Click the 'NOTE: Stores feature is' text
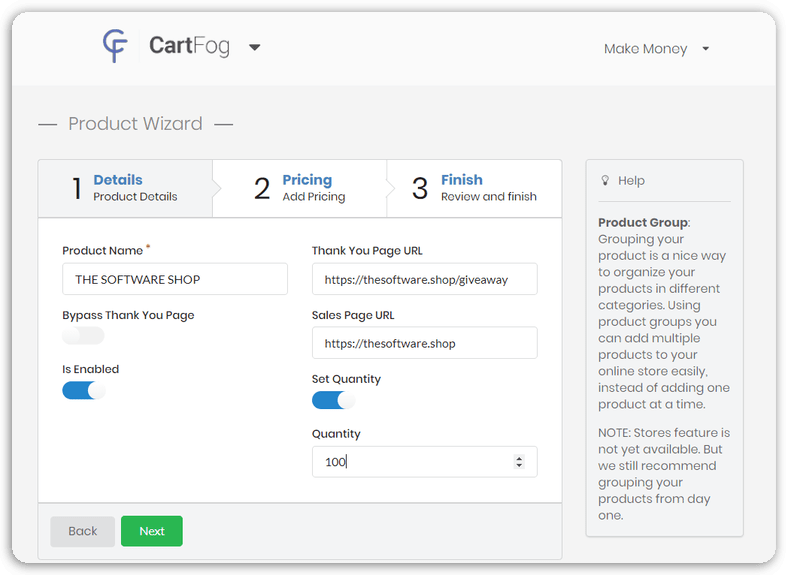Viewport: 788px width, 575px height. 664,433
